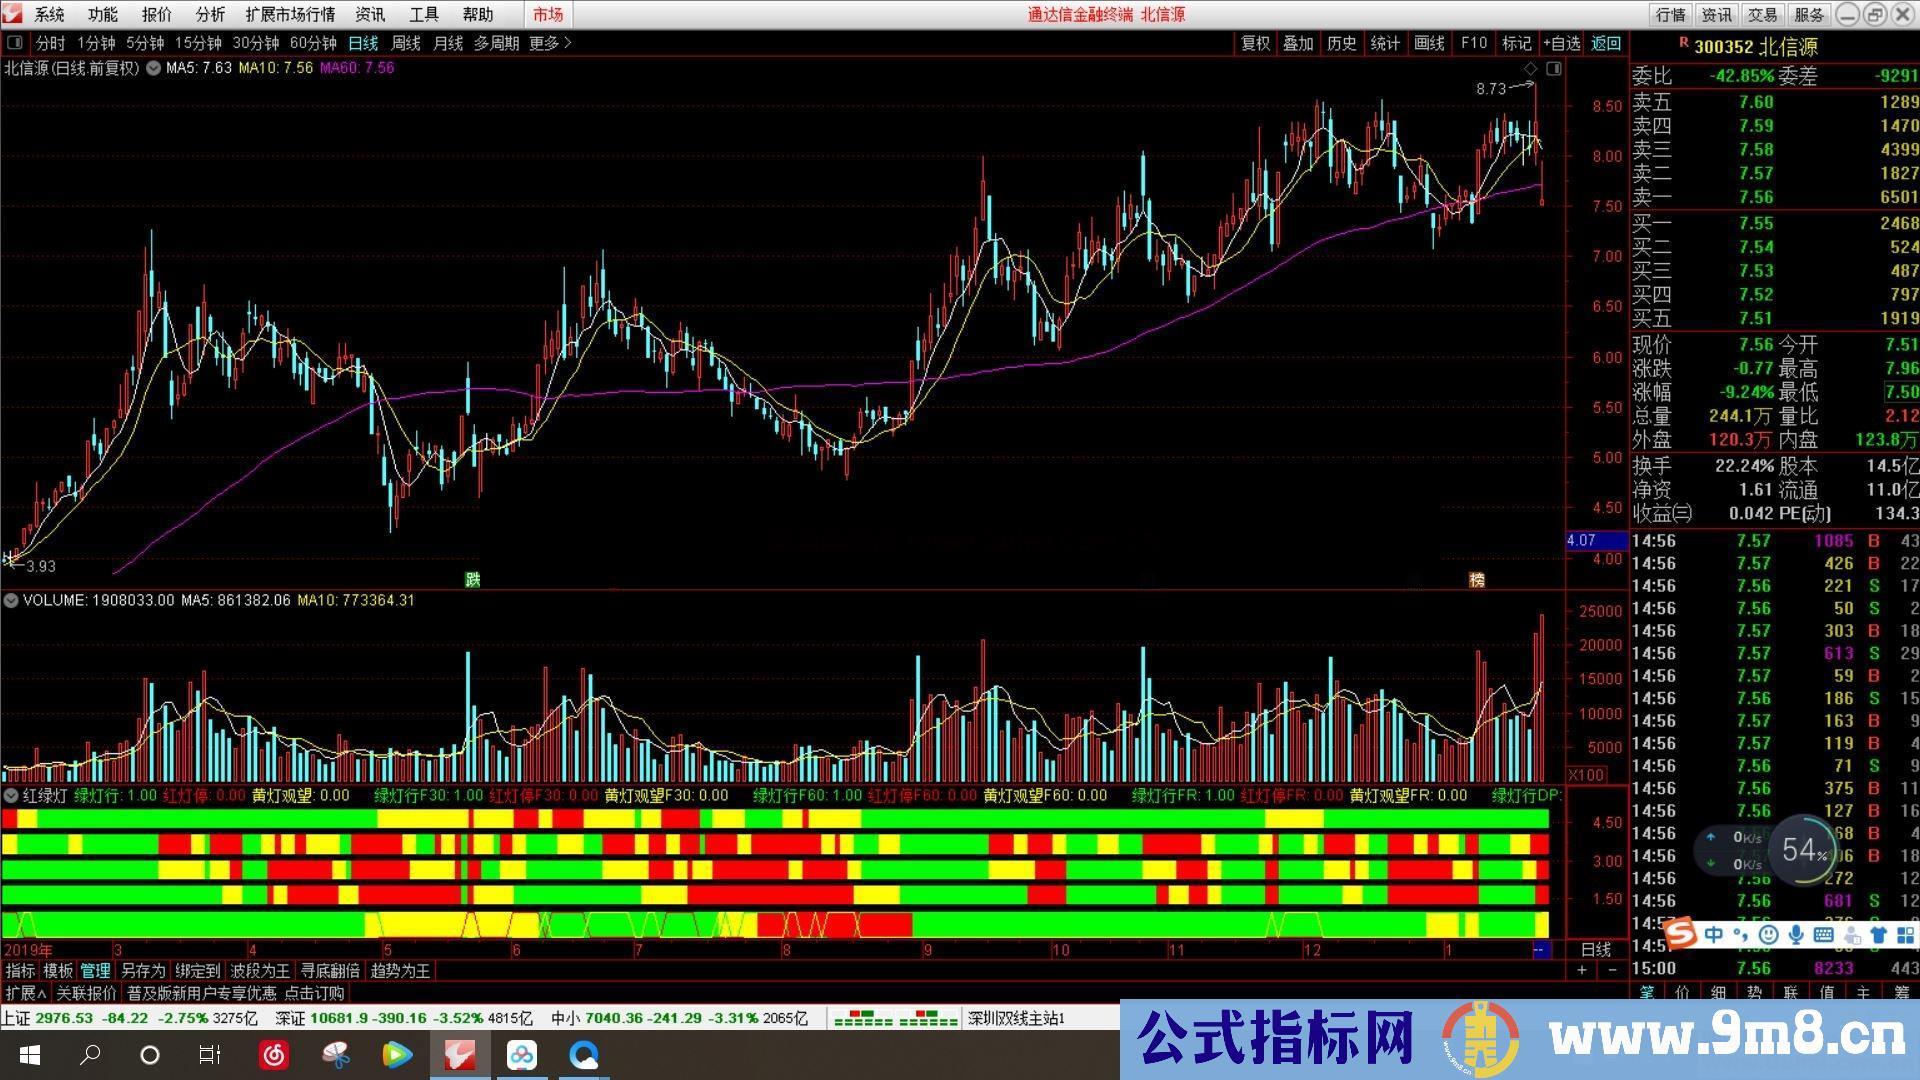Launch Tencent Video from the taskbar
Image resolution: width=1920 pixels, height=1080 pixels.
pyautogui.click(x=397, y=1054)
